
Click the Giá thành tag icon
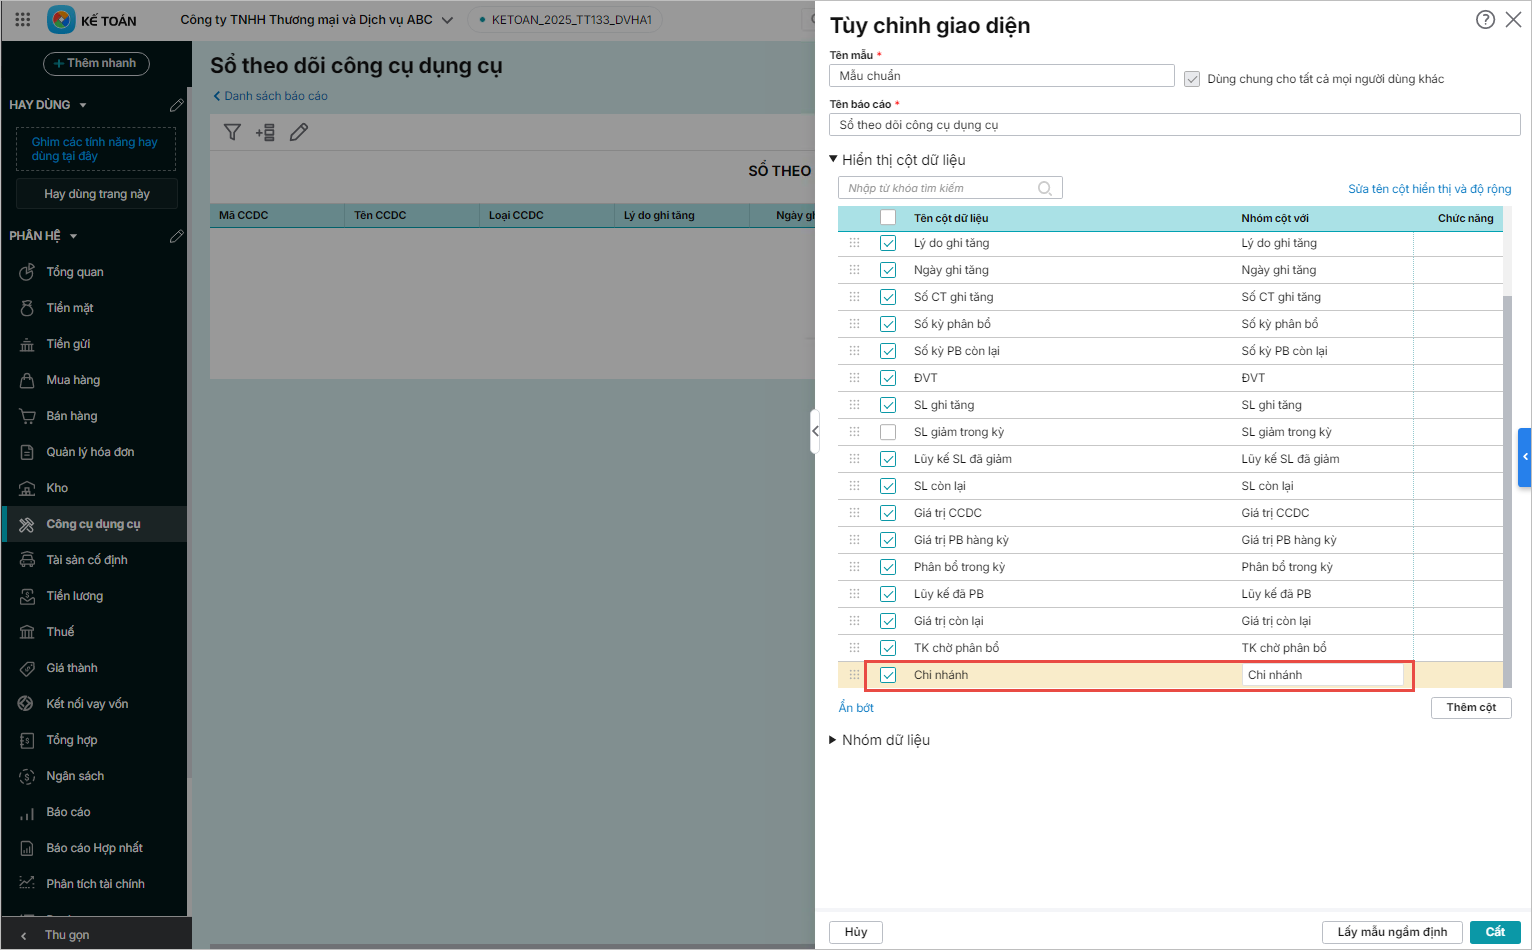(x=27, y=668)
